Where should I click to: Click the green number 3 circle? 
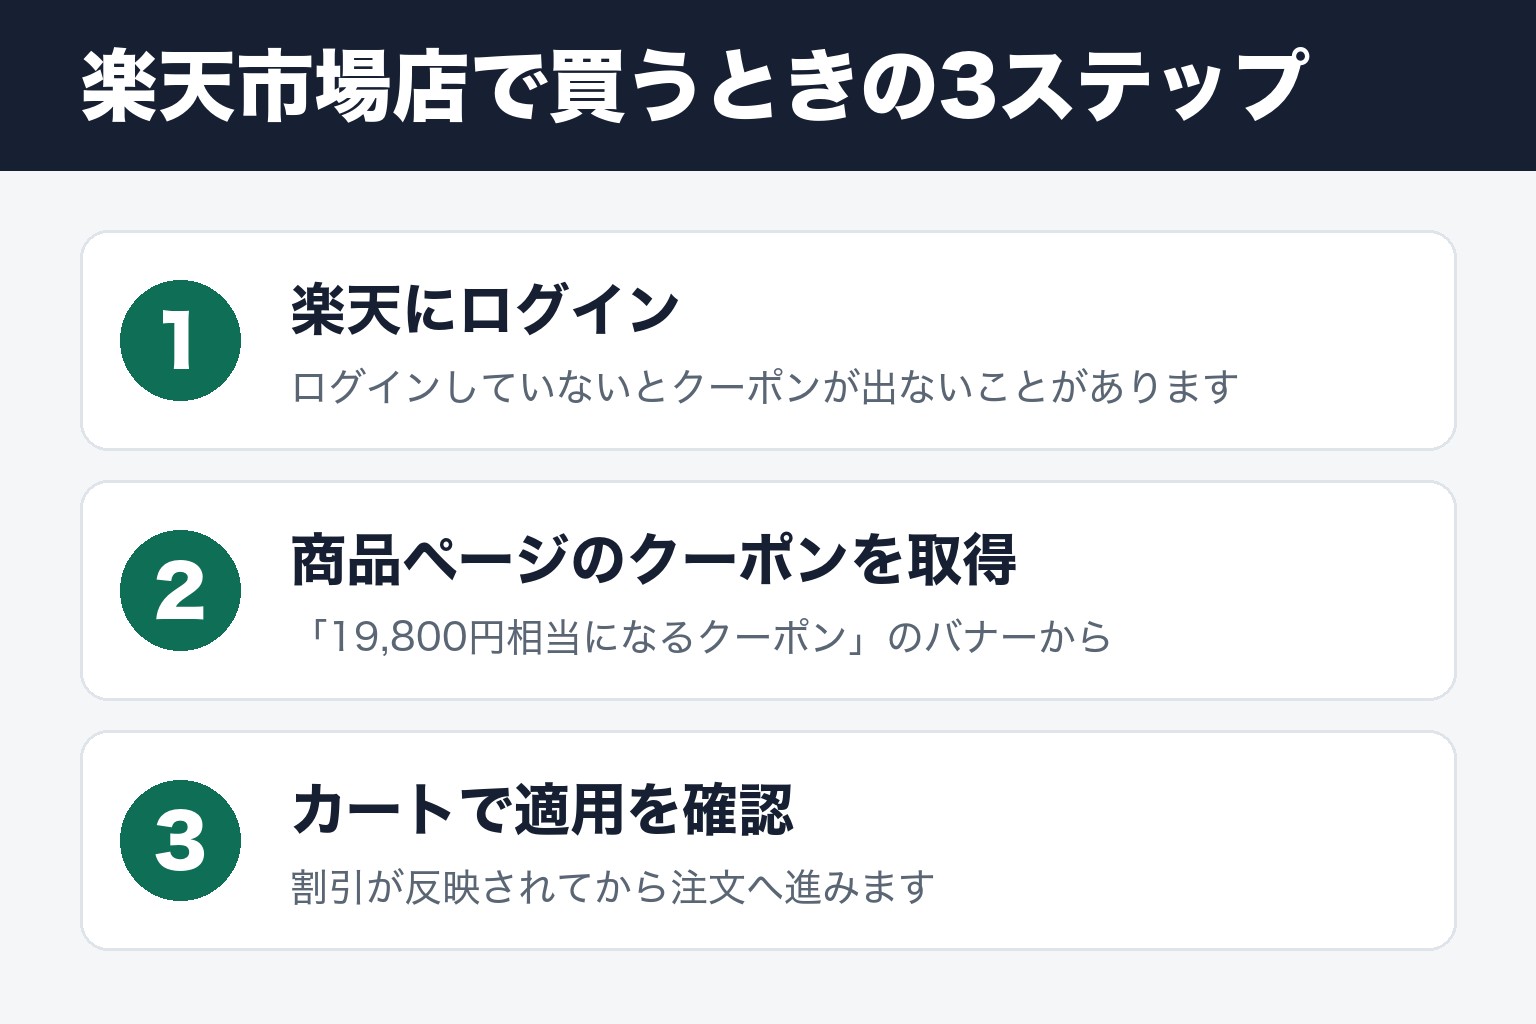tap(180, 841)
